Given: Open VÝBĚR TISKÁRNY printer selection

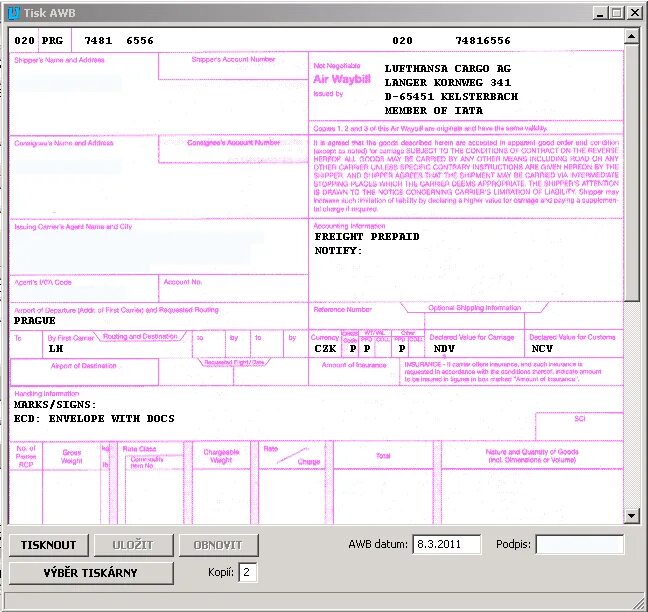Looking at the screenshot, I should [91, 573].
